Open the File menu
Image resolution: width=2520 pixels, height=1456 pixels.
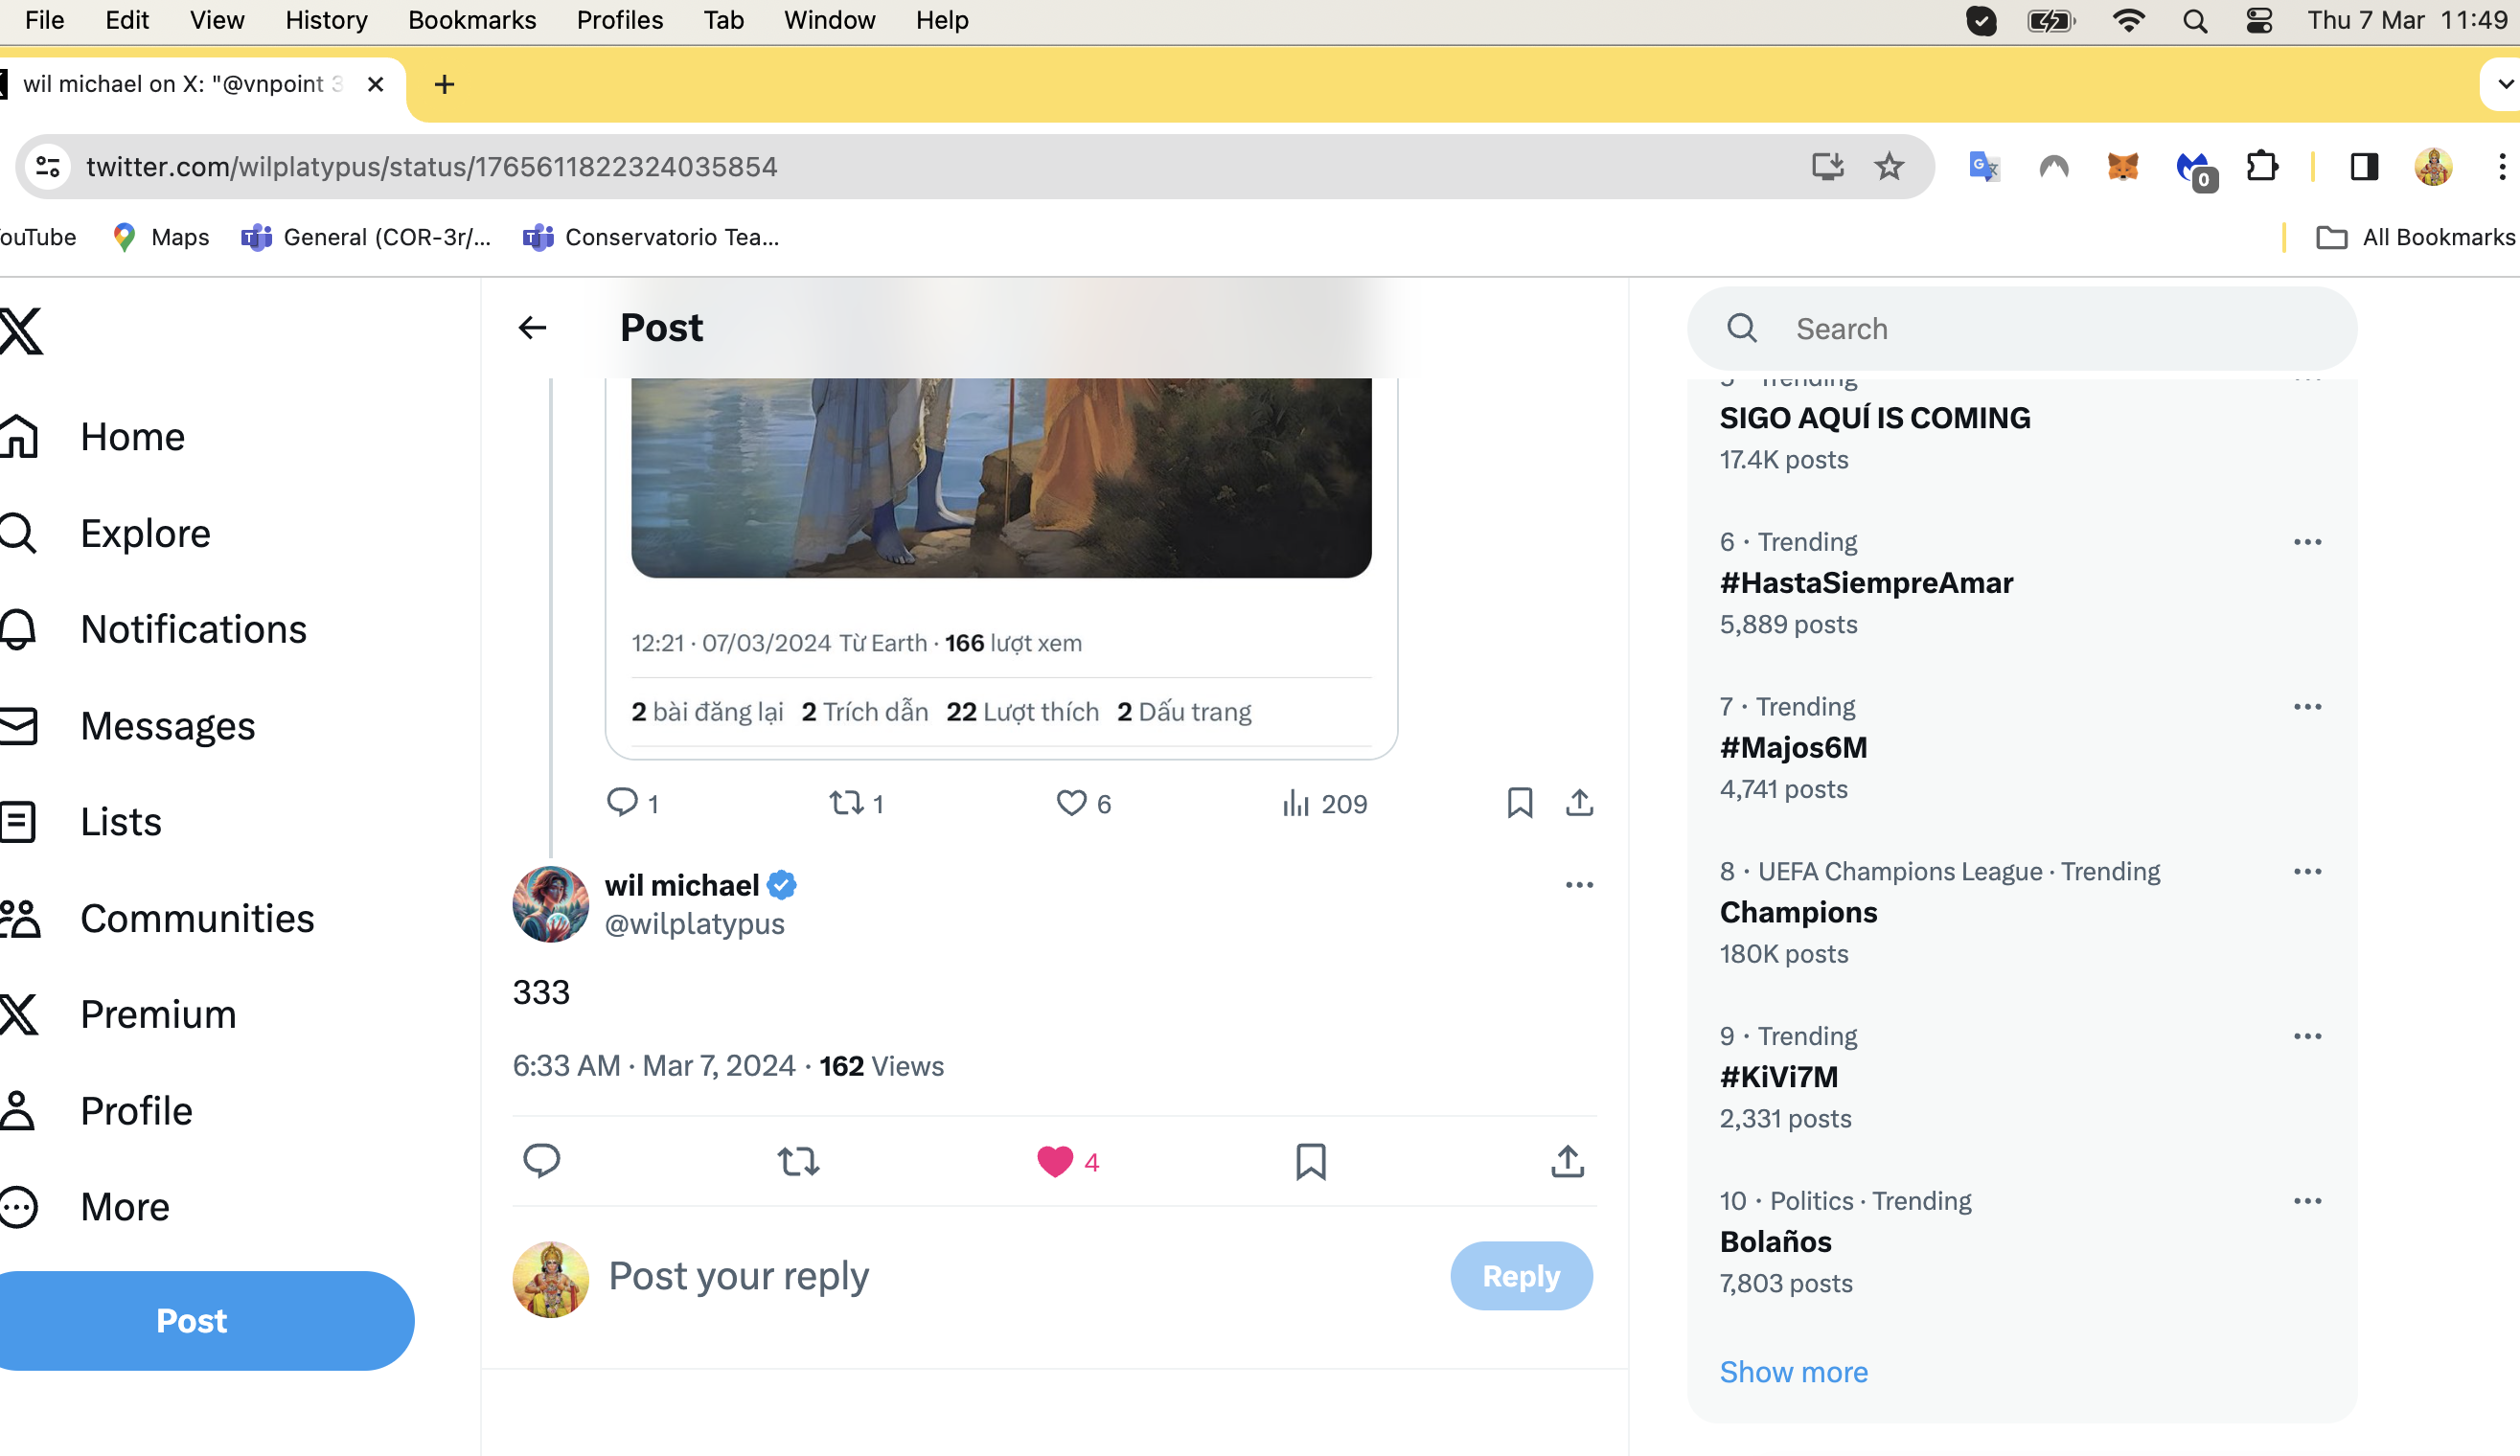point(44,20)
